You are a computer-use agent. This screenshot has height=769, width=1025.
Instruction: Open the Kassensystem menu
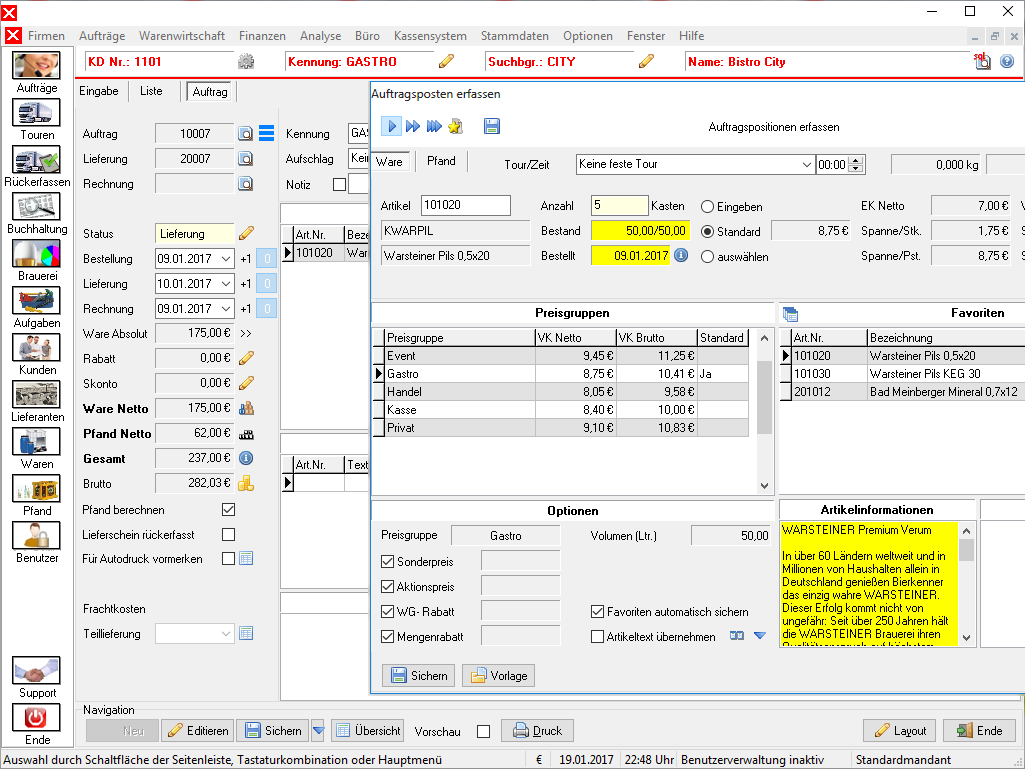click(x=430, y=36)
